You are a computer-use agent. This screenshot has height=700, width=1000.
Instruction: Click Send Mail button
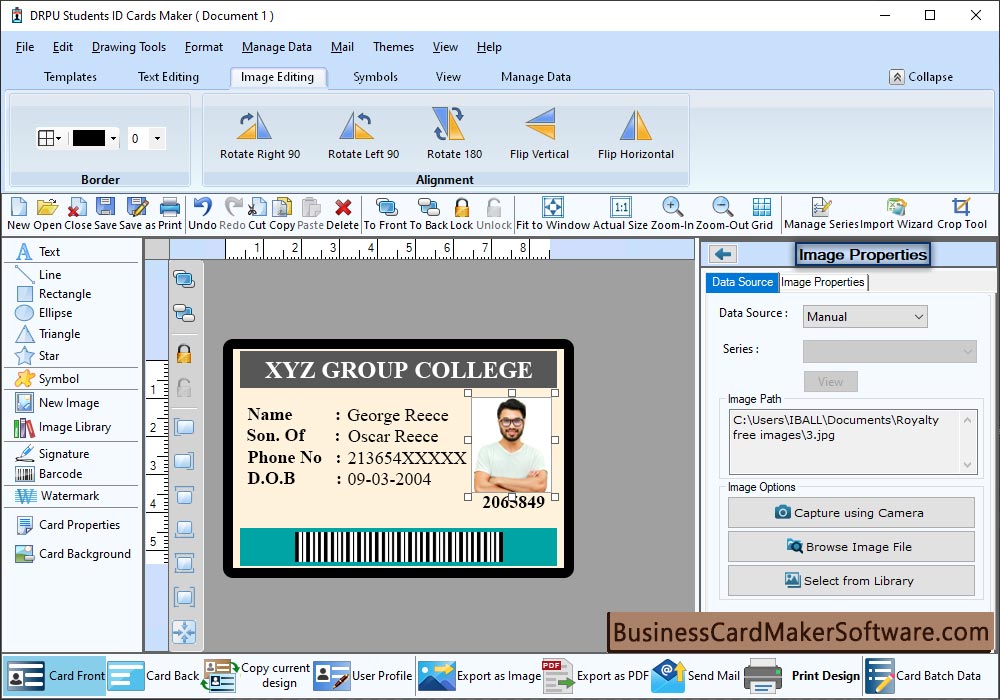pyautogui.click(x=696, y=676)
